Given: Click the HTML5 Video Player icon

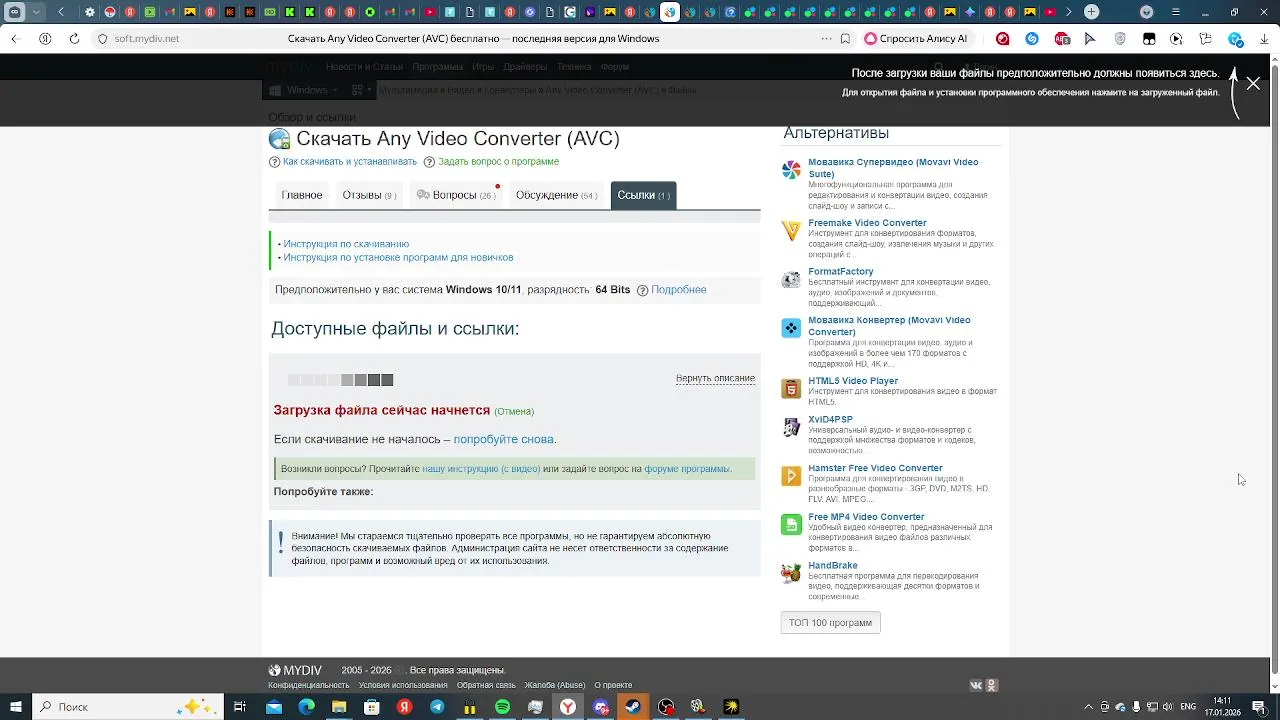Looking at the screenshot, I should (x=791, y=389).
